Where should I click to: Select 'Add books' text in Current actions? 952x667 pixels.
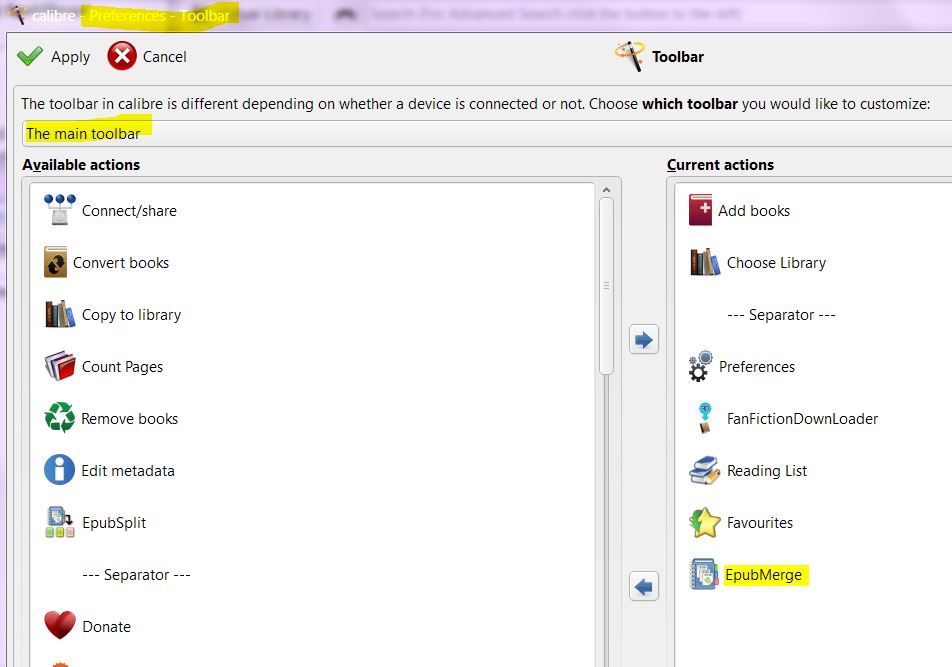(754, 211)
